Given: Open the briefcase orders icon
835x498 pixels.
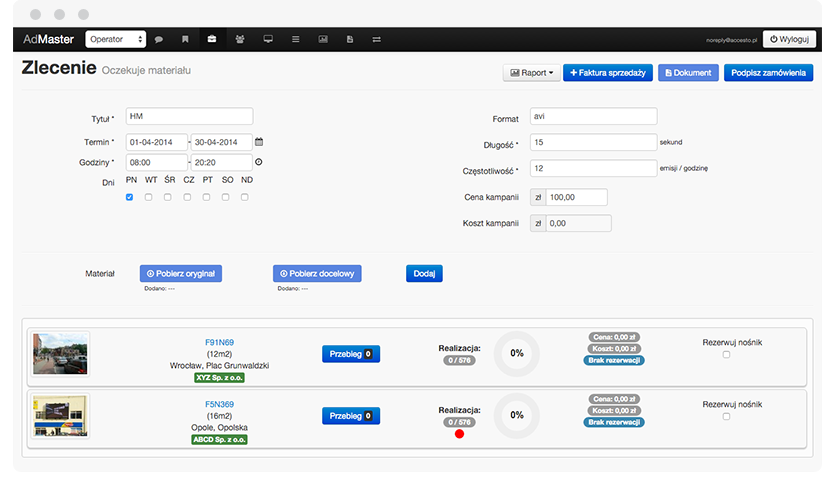Looking at the screenshot, I should (x=212, y=39).
